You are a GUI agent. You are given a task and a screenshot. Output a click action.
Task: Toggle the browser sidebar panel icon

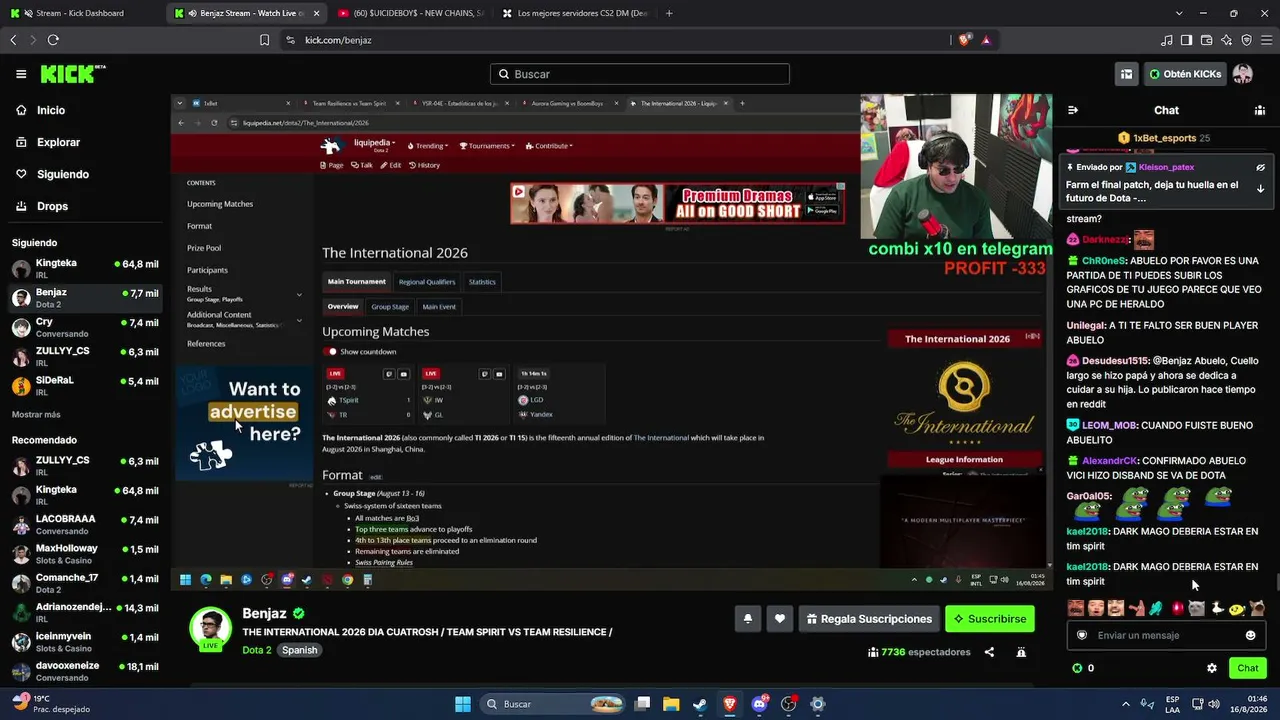tap(1186, 40)
